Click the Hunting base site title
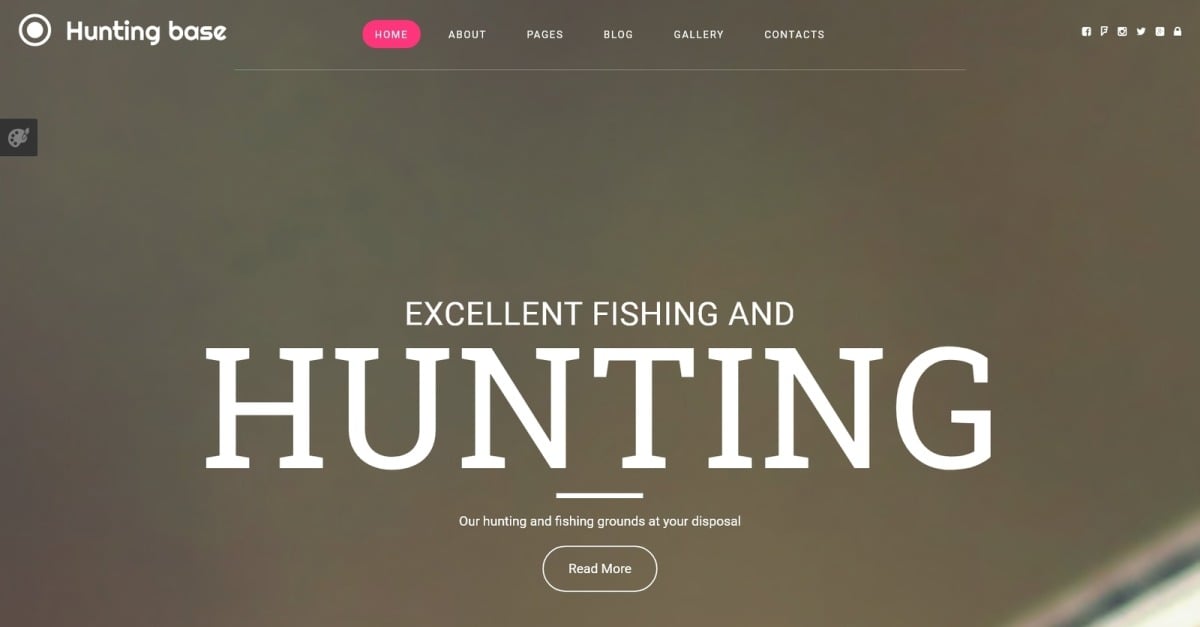The height and width of the screenshot is (627, 1200). (146, 32)
